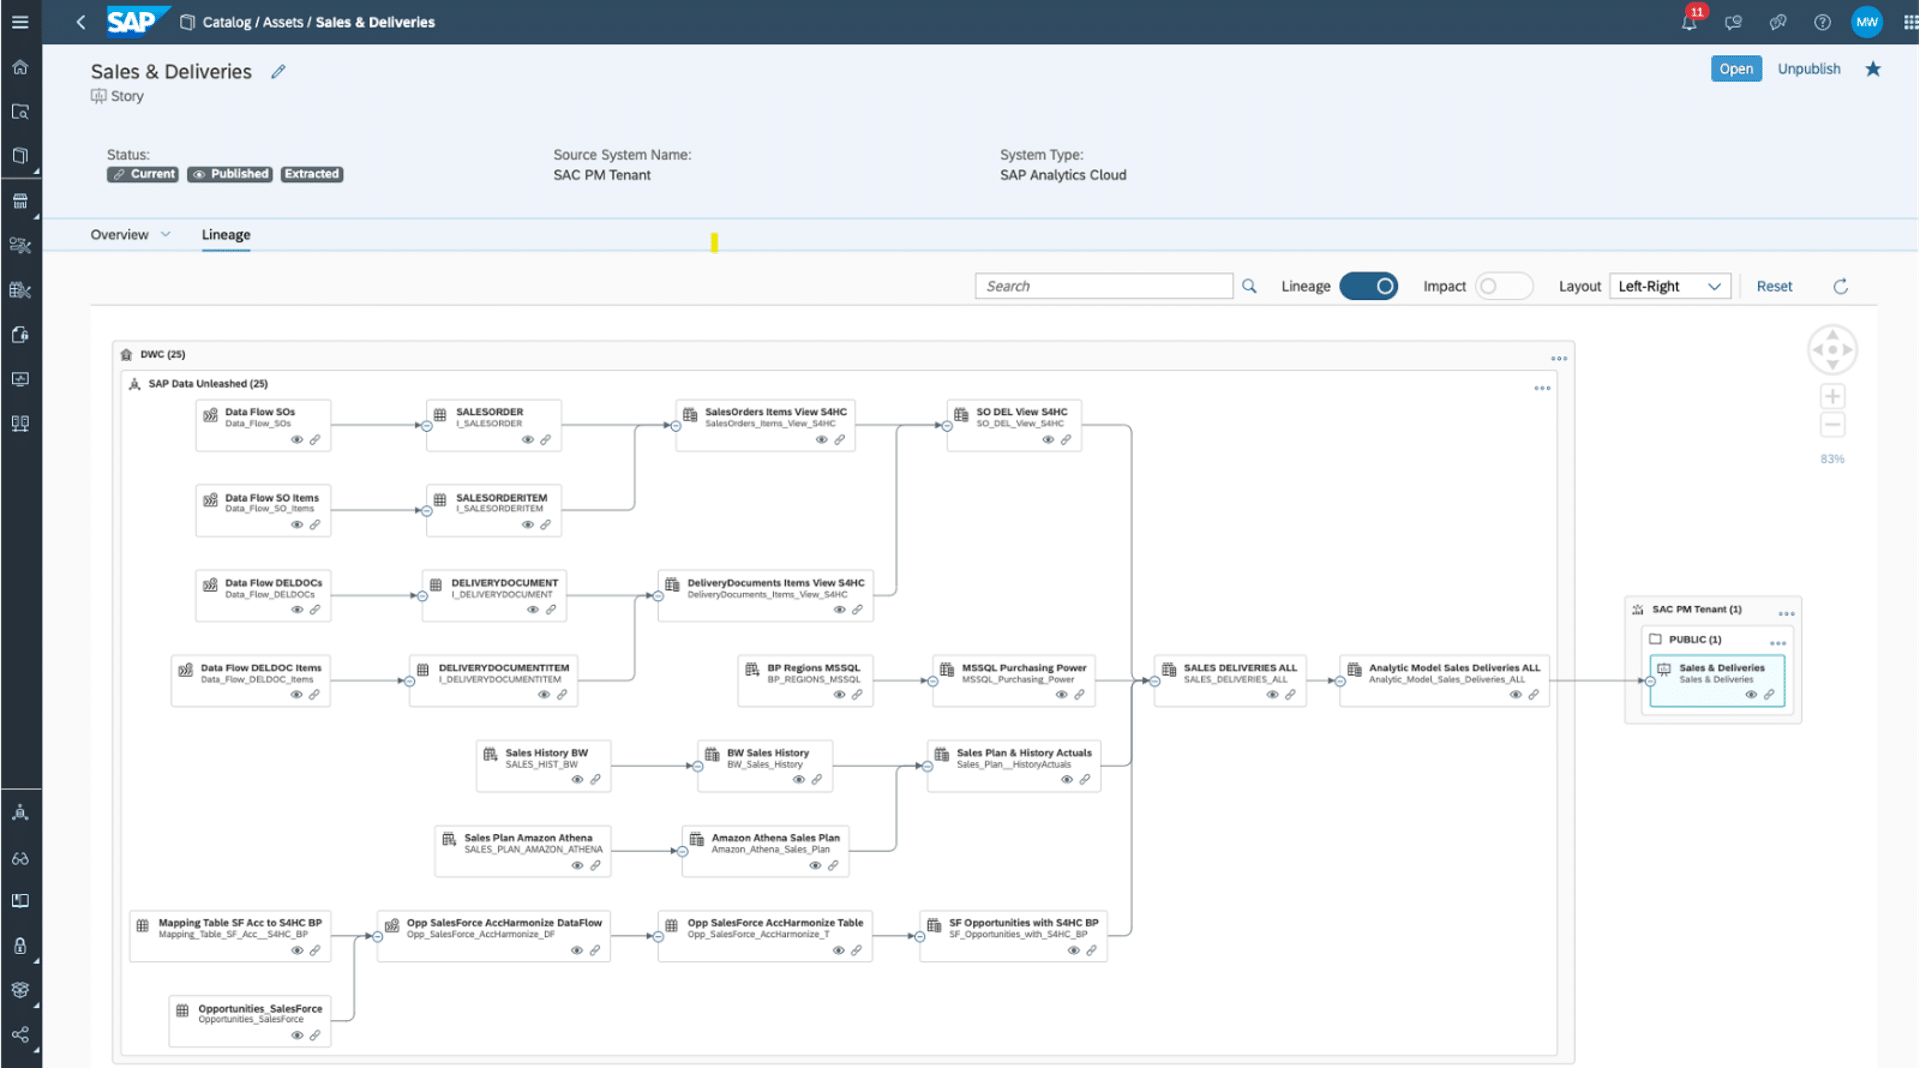Collapse inputs of Analytic Model Sales Deliveries ALL
Viewport: 1920px width, 1068px height.
pyautogui.click(x=1340, y=681)
